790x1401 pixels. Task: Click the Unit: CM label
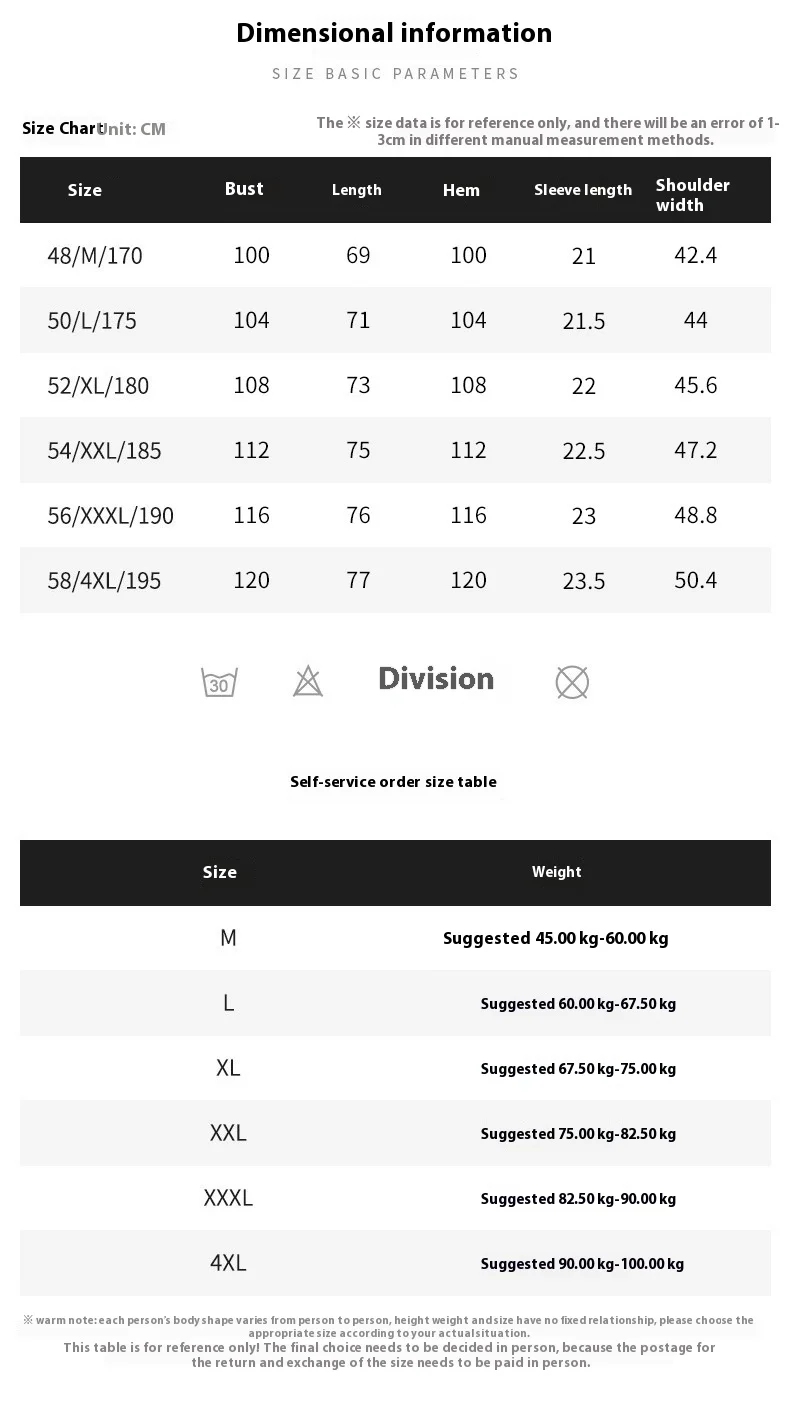[x=135, y=129]
